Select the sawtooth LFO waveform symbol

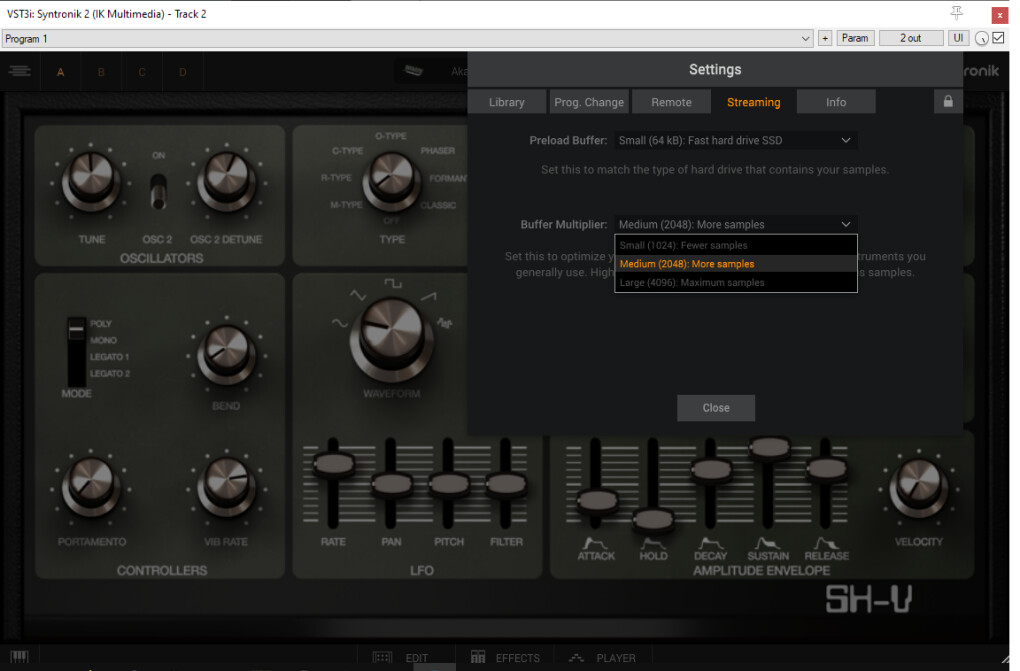[428, 297]
